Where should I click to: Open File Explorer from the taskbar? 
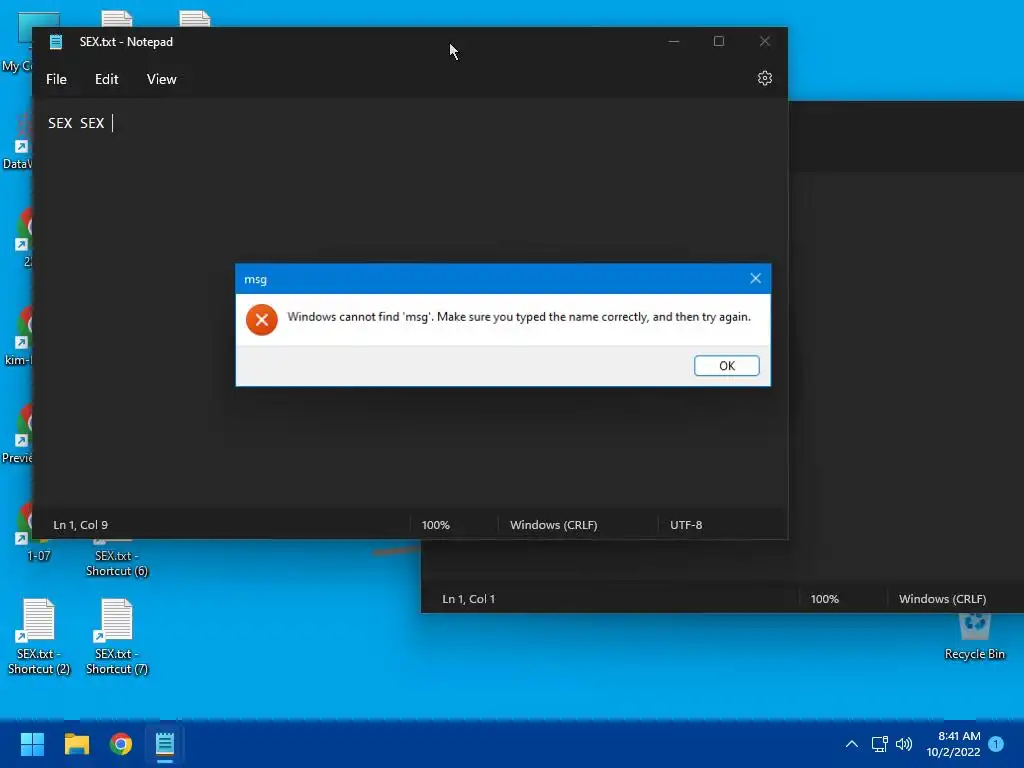pyautogui.click(x=76, y=744)
